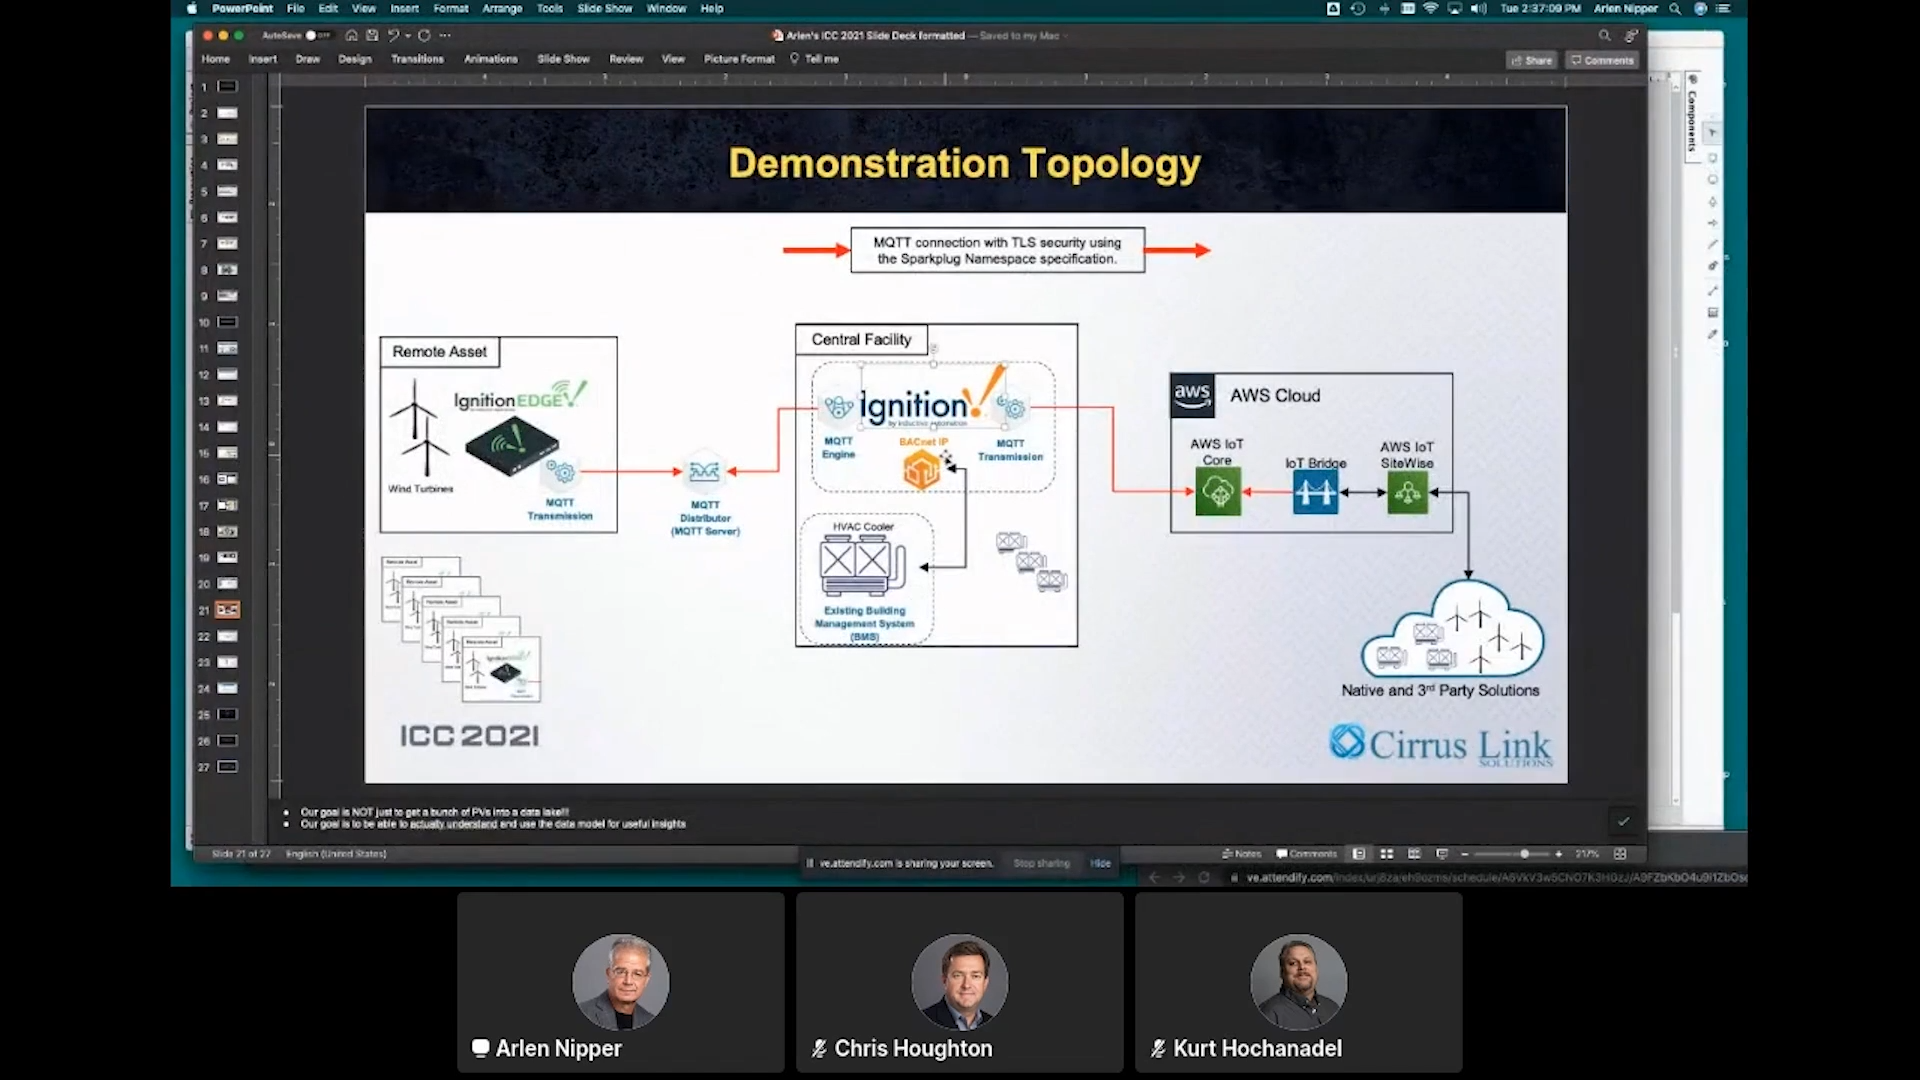Select the arrow tool in the Components panel

pyautogui.click(x=1714, y=131)
